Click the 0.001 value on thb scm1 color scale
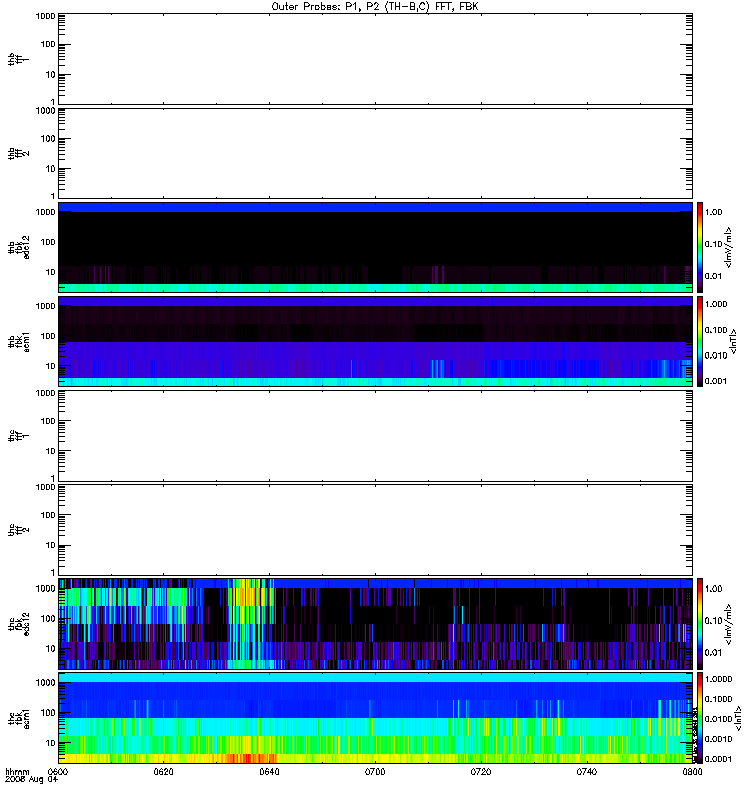 (716, 381)
